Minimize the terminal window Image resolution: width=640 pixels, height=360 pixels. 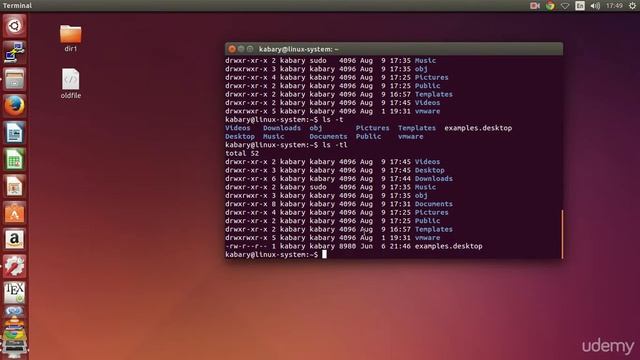point(241,49)
